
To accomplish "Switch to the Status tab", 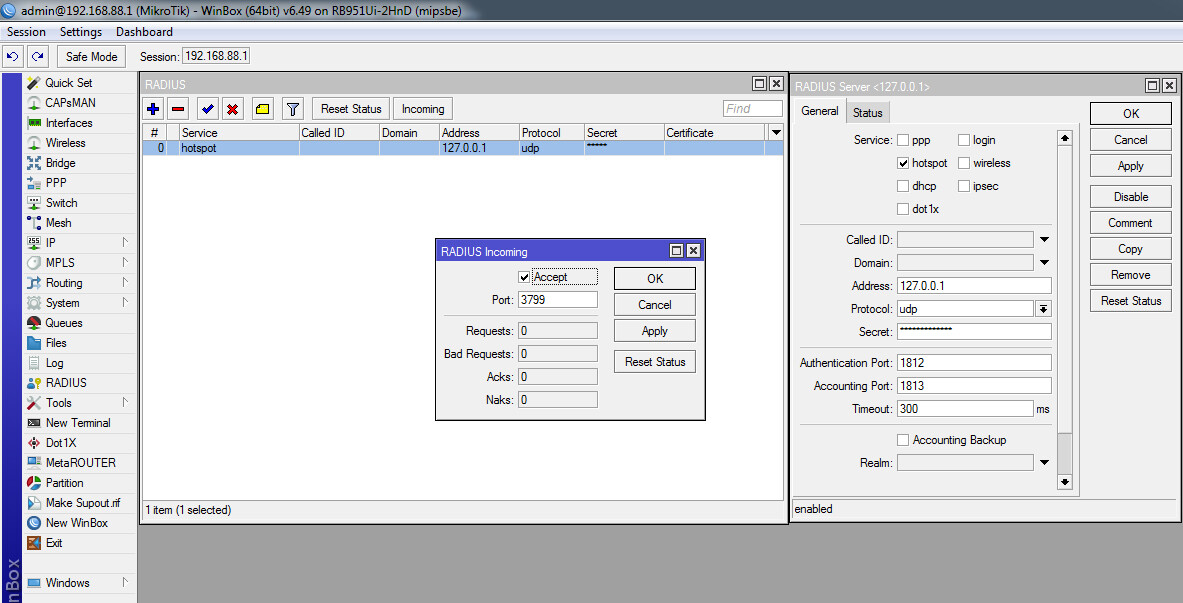I will click(868, 112).
